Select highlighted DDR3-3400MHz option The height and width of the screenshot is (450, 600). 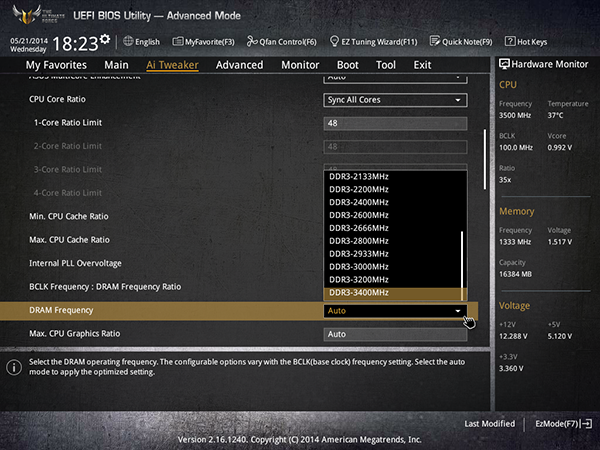393,293
